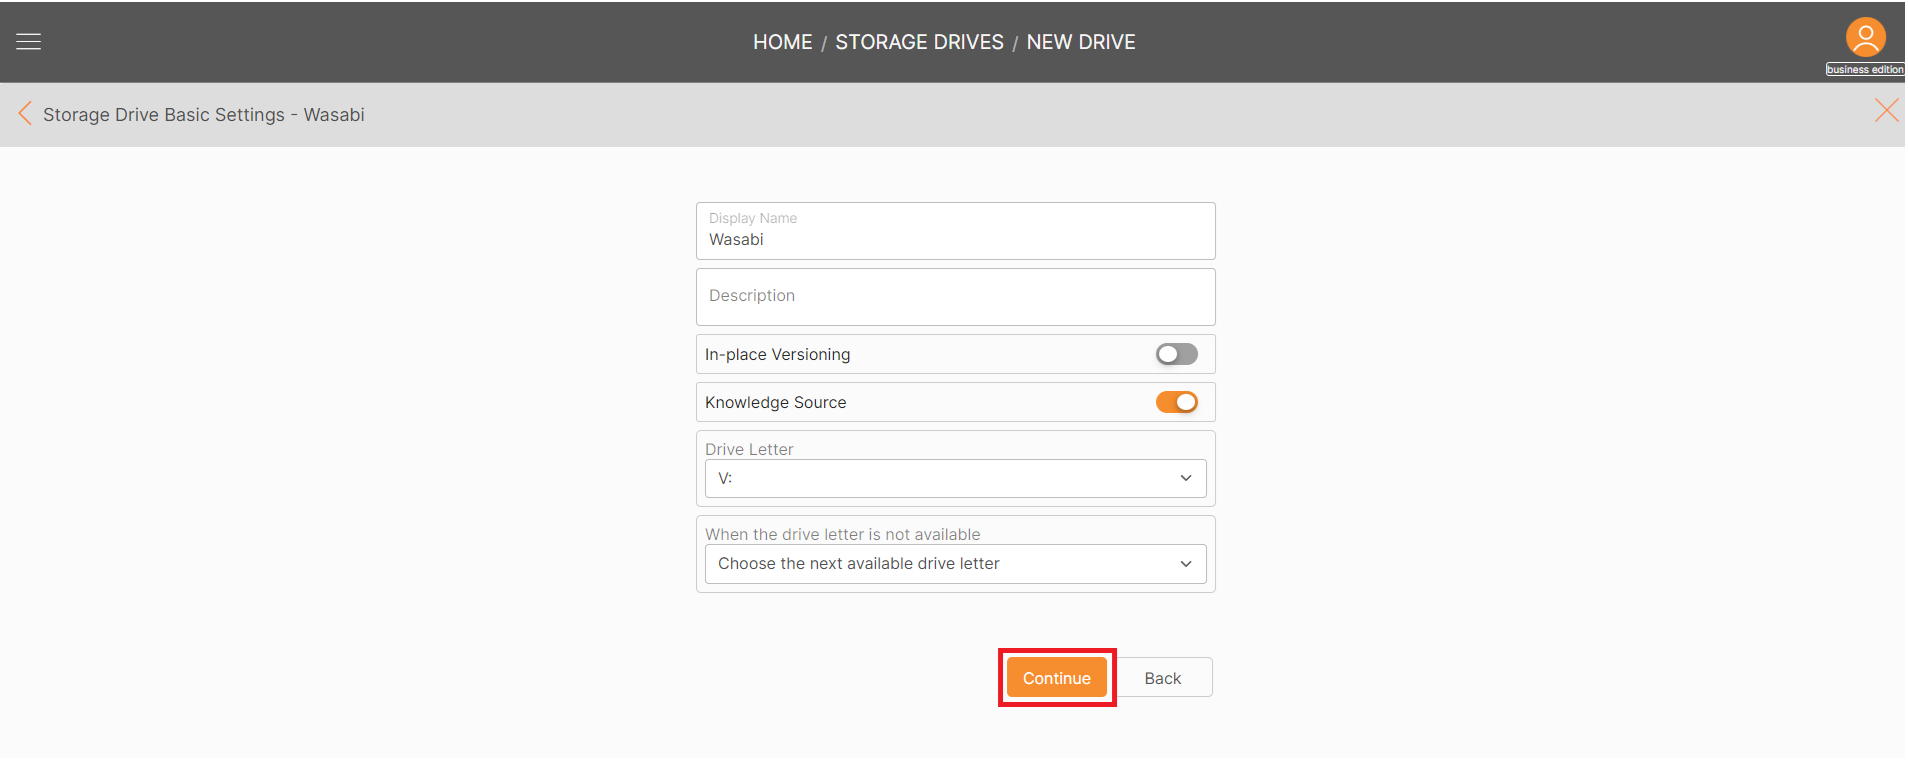Disable the Knowledge Source toggle
1908x763 pixels.
(1176, 402)
